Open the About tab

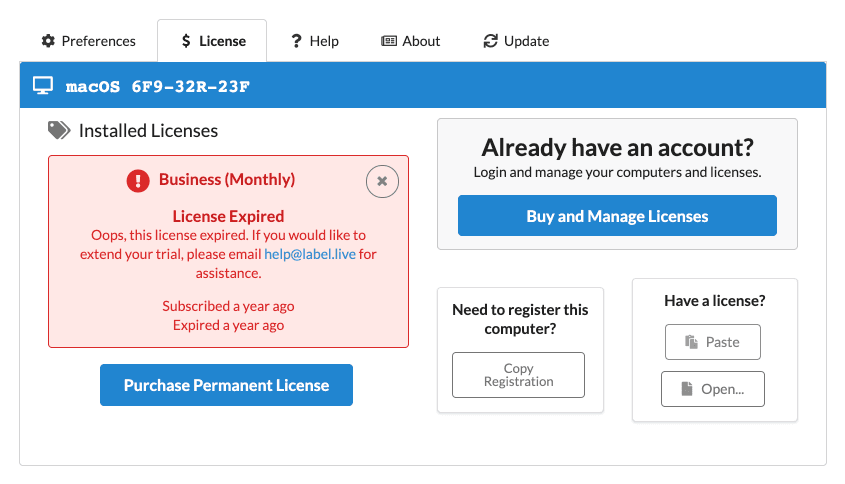click(x=410, y=41)
